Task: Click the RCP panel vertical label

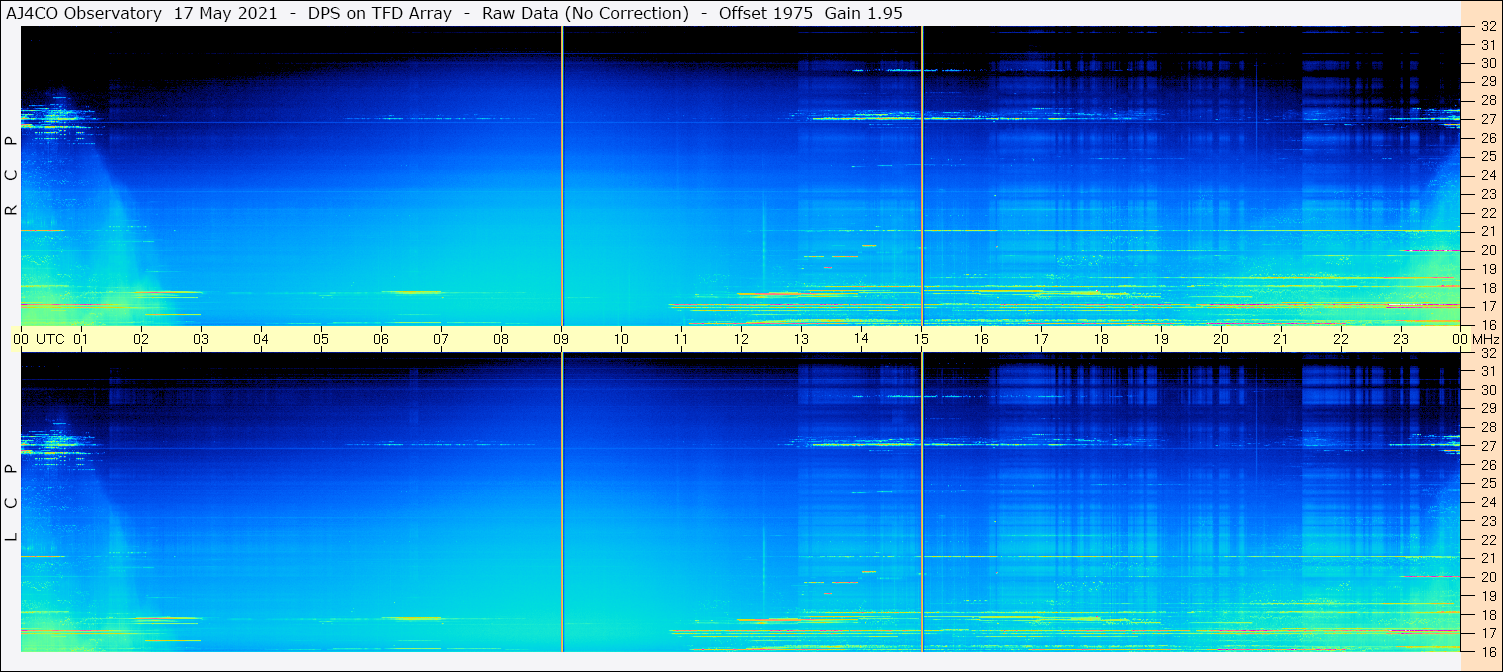Action: point(11,176)
